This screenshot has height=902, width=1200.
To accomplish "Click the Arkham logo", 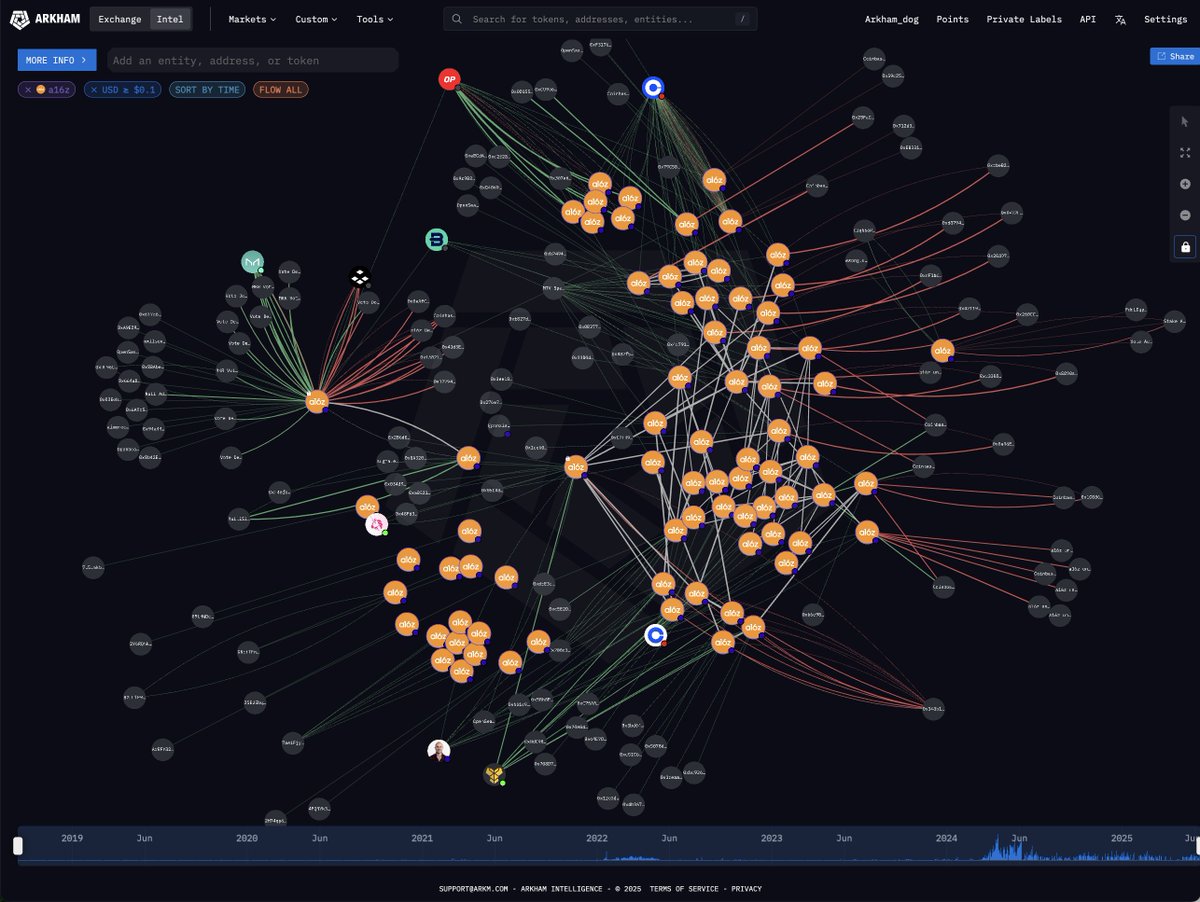I will (x=45, y=19).
